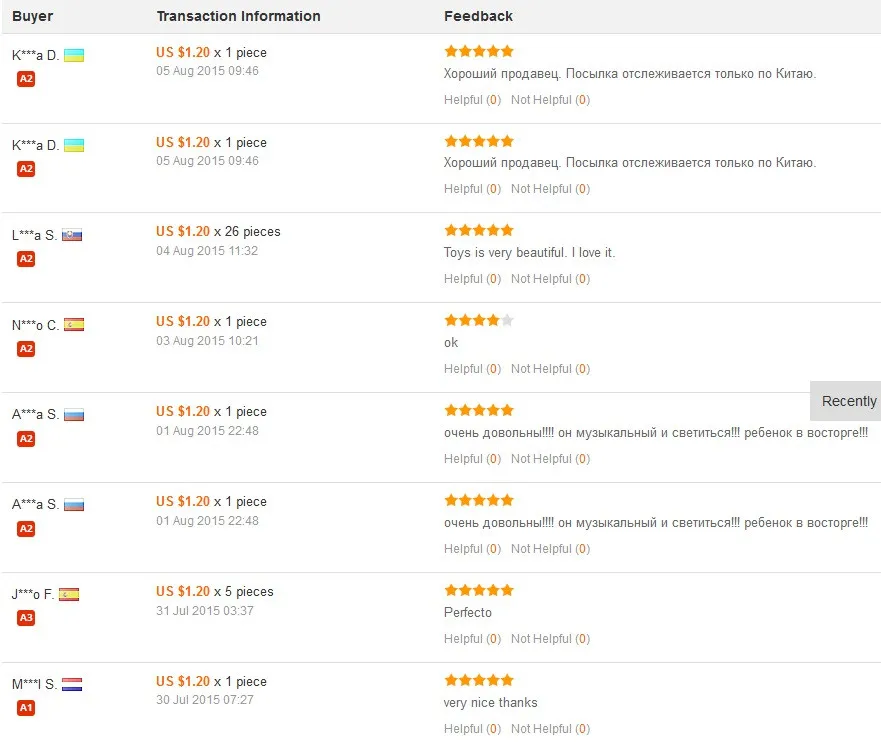Click the Russia flag beside first A***a S.
The height and width of the screenshot is (751, 881).
click(74, 415)
